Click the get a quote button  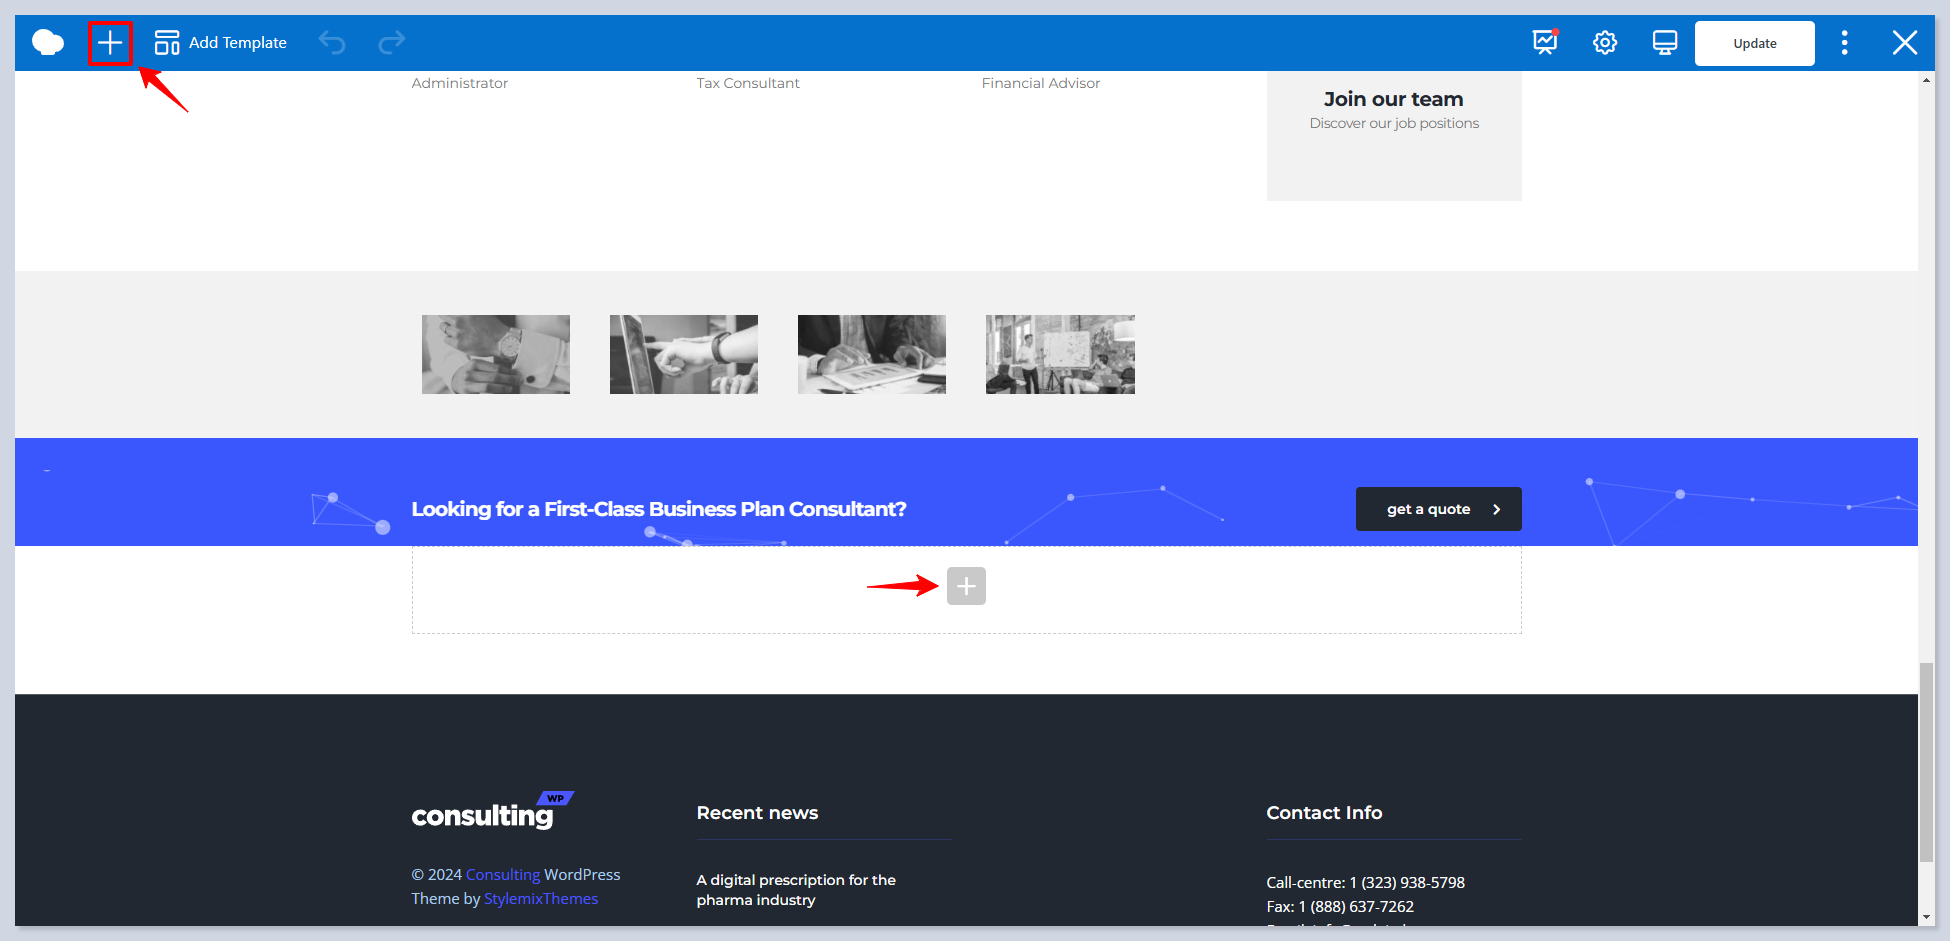coord(1438,509)
